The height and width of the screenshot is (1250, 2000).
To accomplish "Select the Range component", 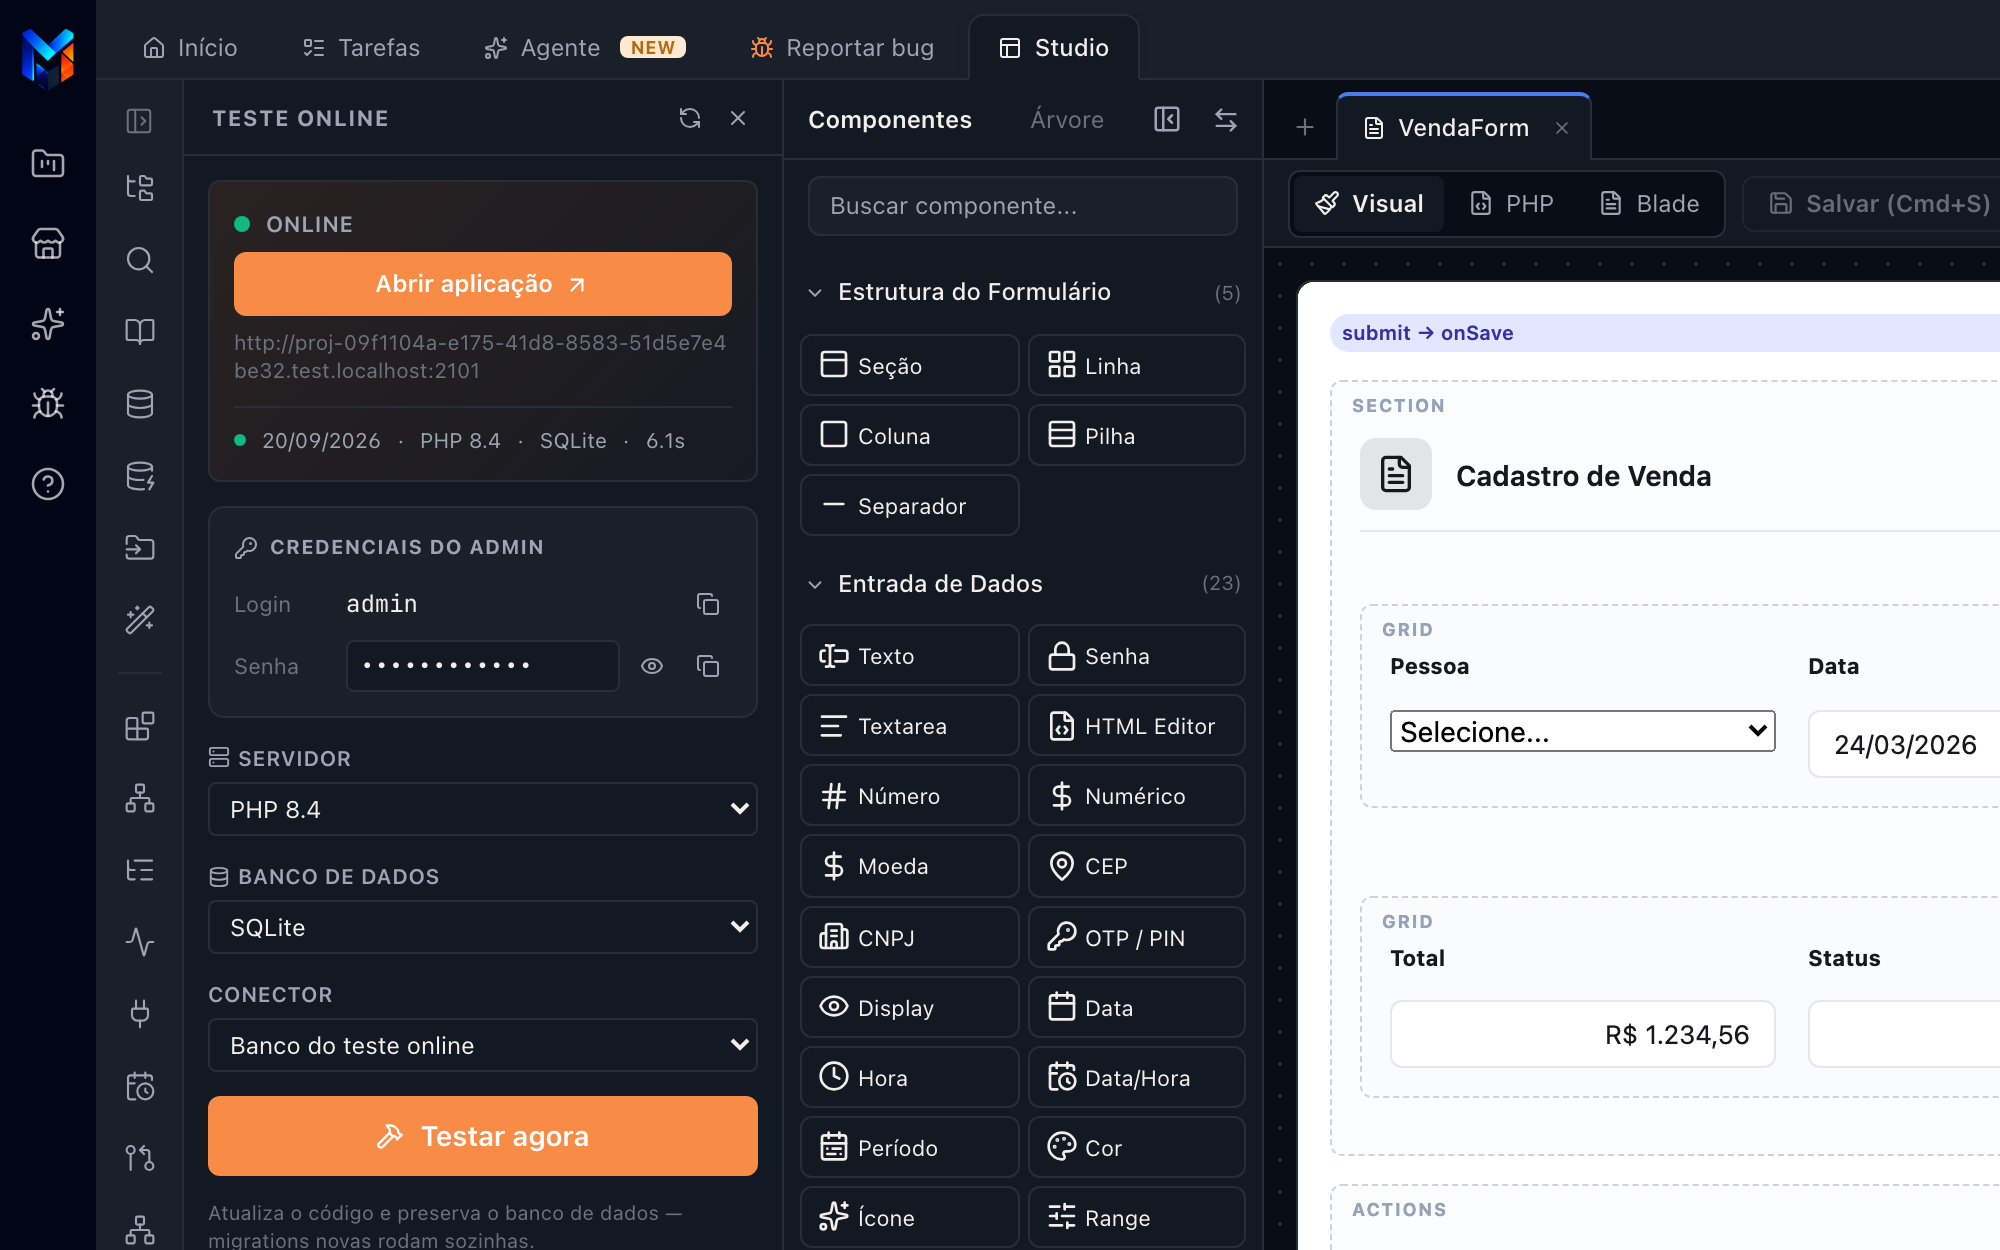I will [x=1137, y=1217].
